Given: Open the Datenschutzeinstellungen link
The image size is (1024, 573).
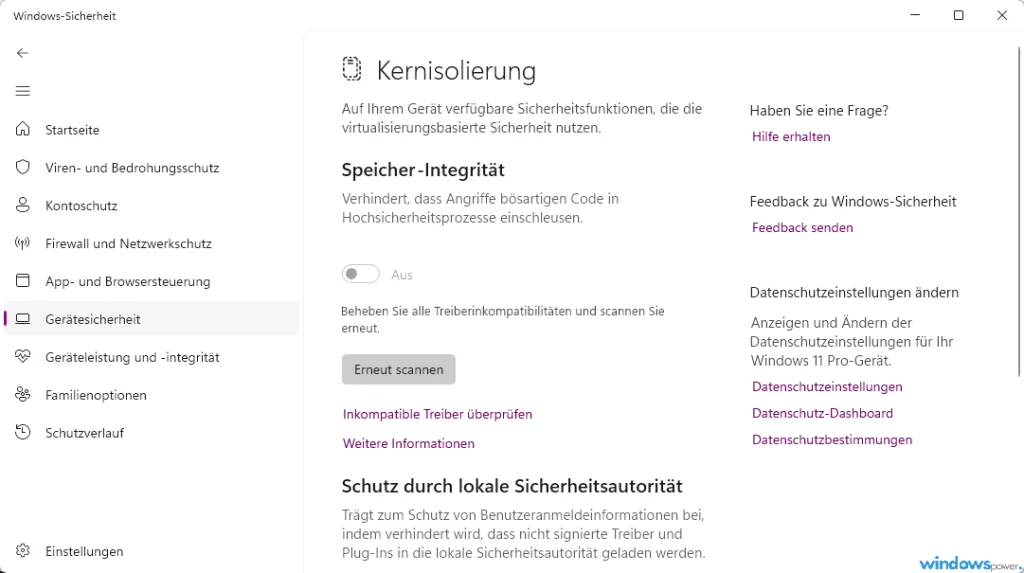Looking at the screenshot, I should (x=827, y=387).
